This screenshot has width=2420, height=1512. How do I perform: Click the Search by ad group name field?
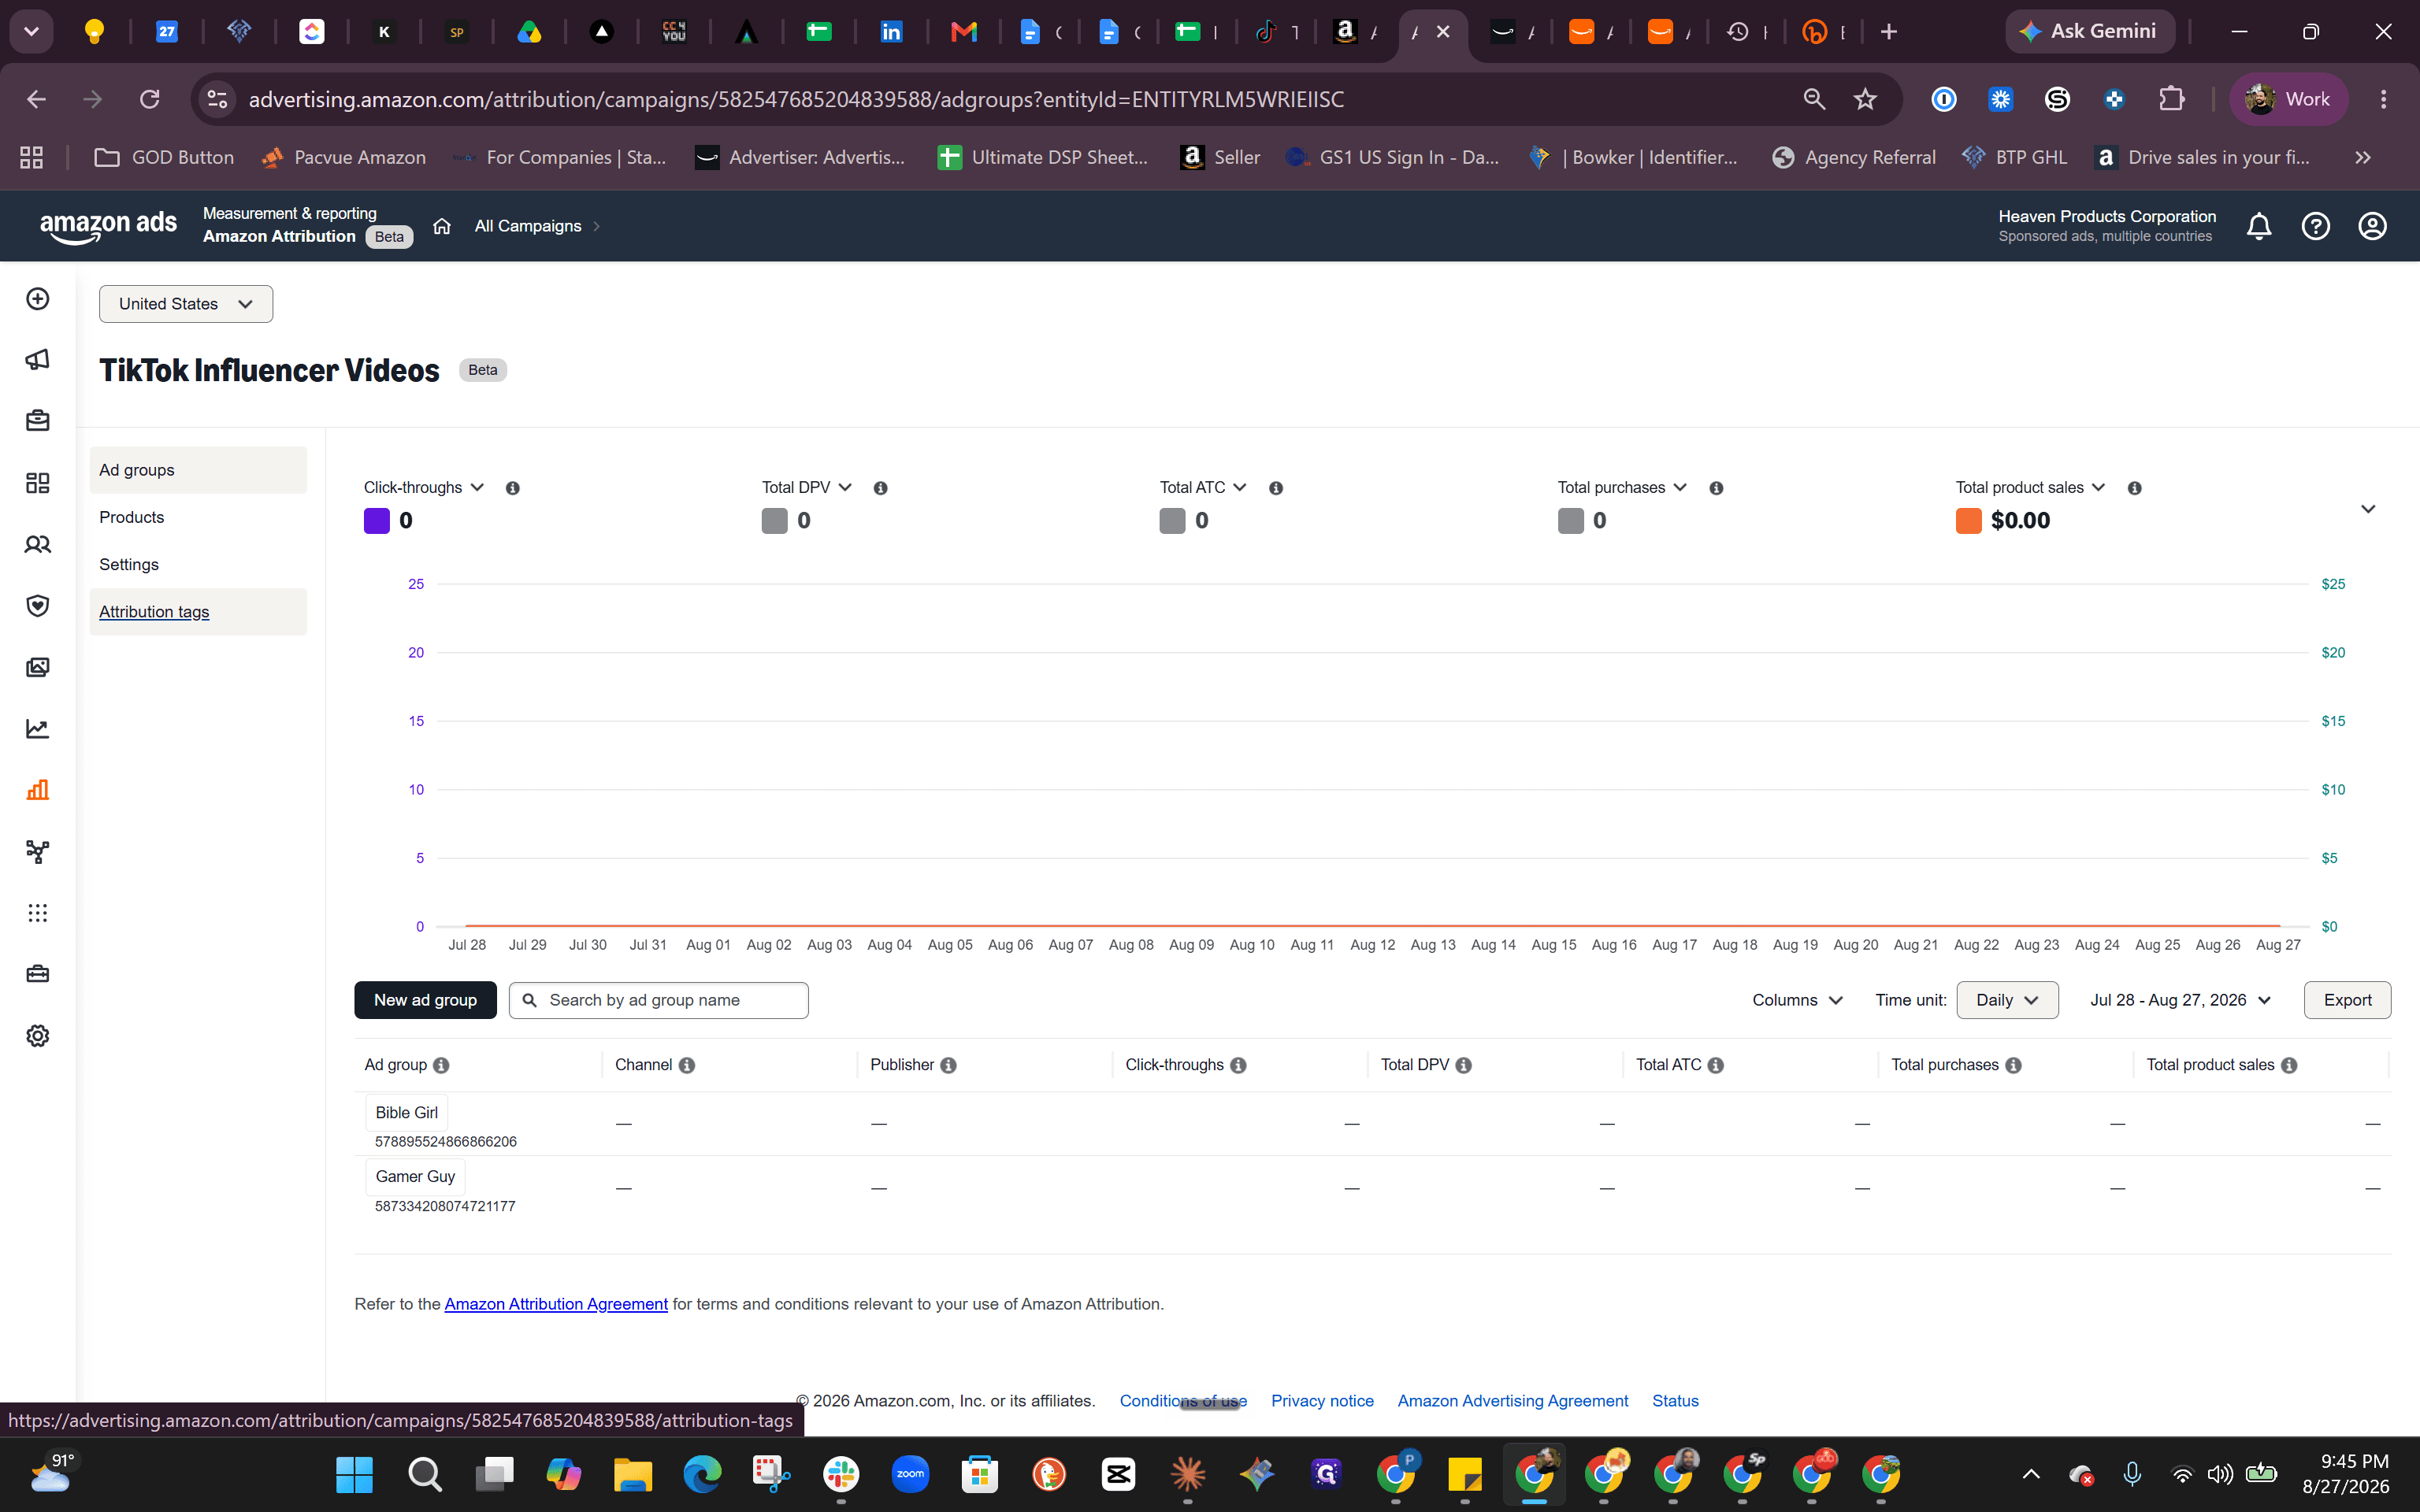[x=659, y=1000]
